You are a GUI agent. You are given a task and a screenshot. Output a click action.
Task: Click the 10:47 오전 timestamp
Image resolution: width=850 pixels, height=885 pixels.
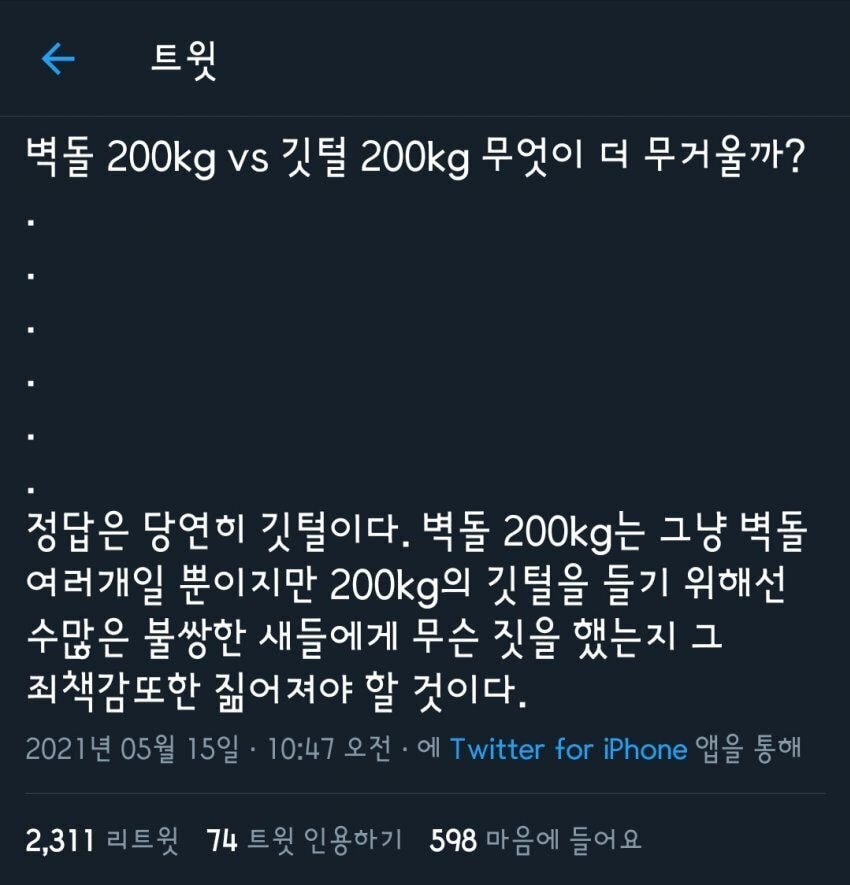328,750
